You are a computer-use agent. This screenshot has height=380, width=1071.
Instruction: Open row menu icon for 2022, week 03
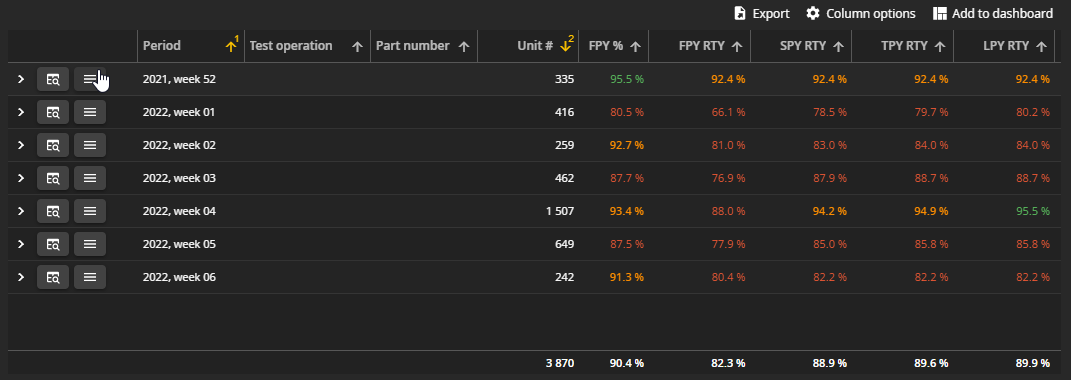pyautogui.click(x=89, y=178)
